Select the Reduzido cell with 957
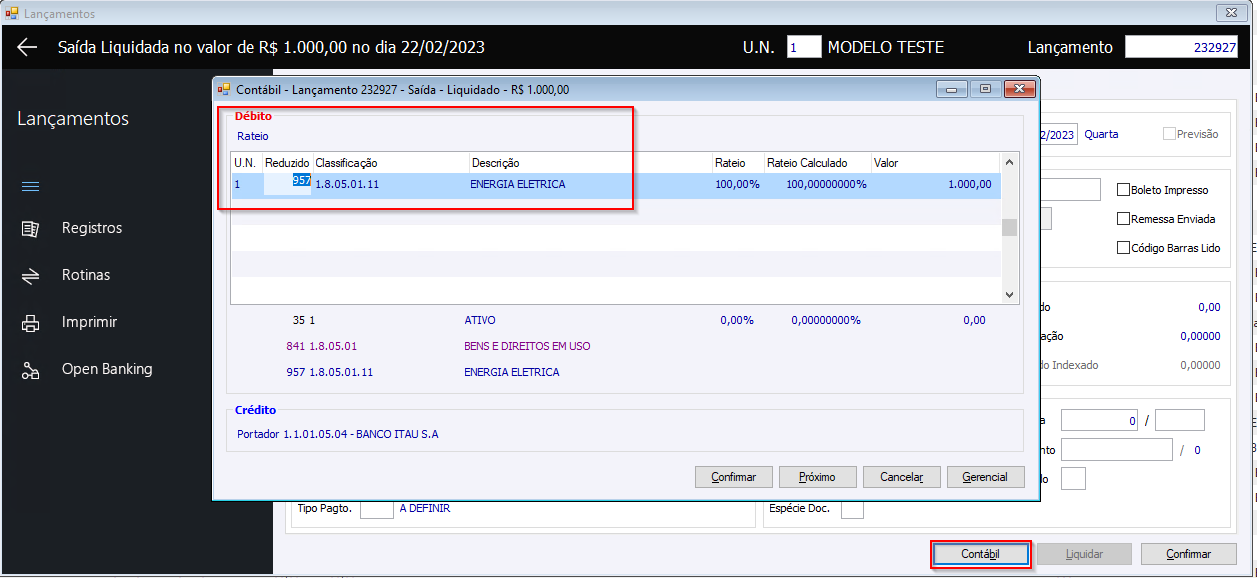Viewport: 1257px width, 578px height. pos(288,184)
